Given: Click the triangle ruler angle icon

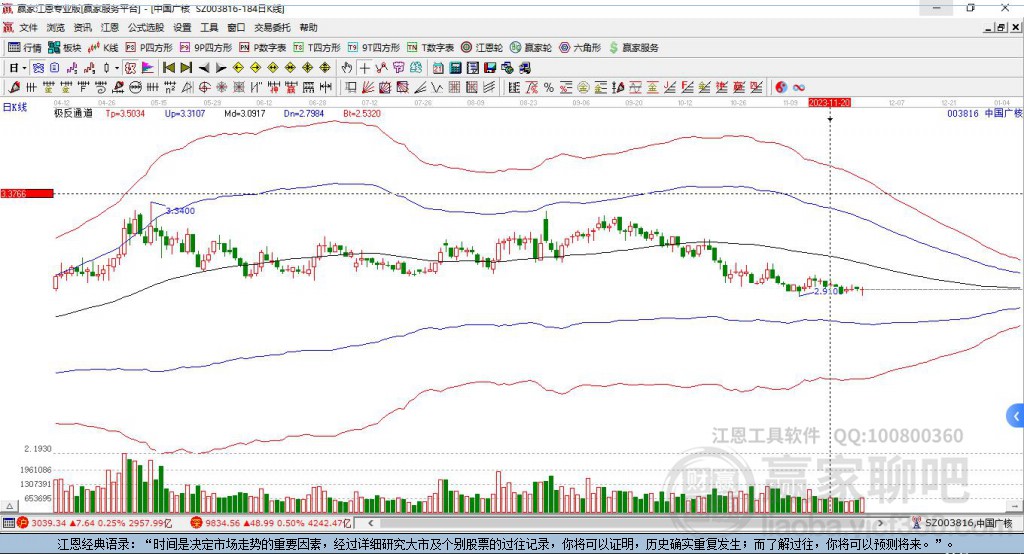Looking at the screenshot, I should click(x=187, y=88).
